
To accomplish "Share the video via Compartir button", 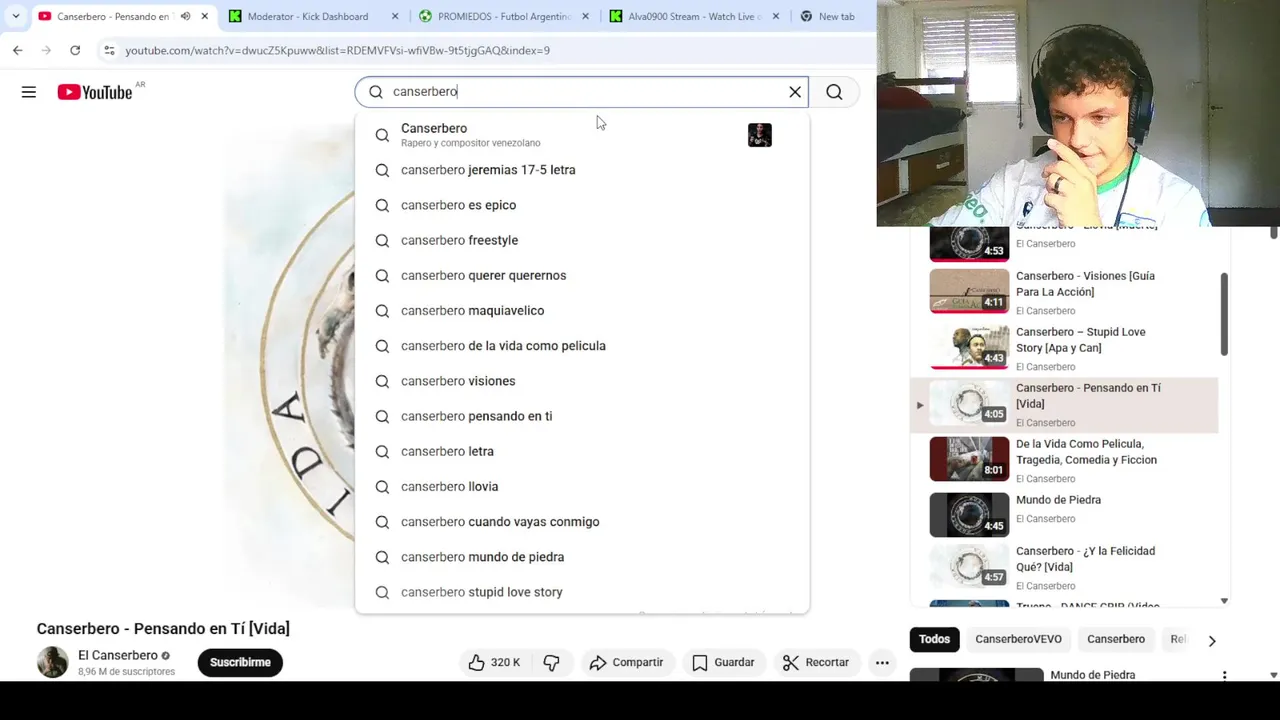I will point(626,662).
